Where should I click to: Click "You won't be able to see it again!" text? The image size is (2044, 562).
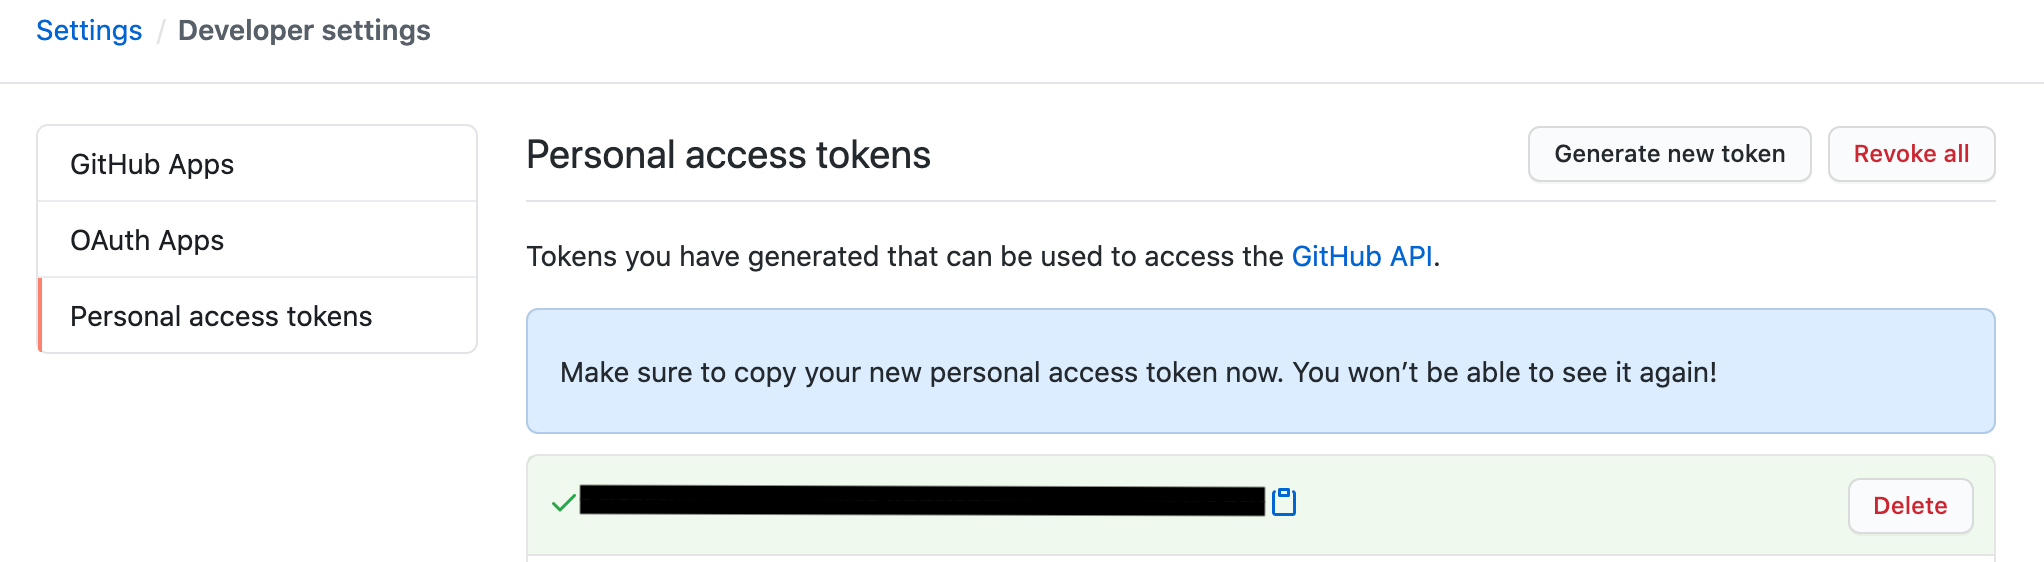(1504, 373)
